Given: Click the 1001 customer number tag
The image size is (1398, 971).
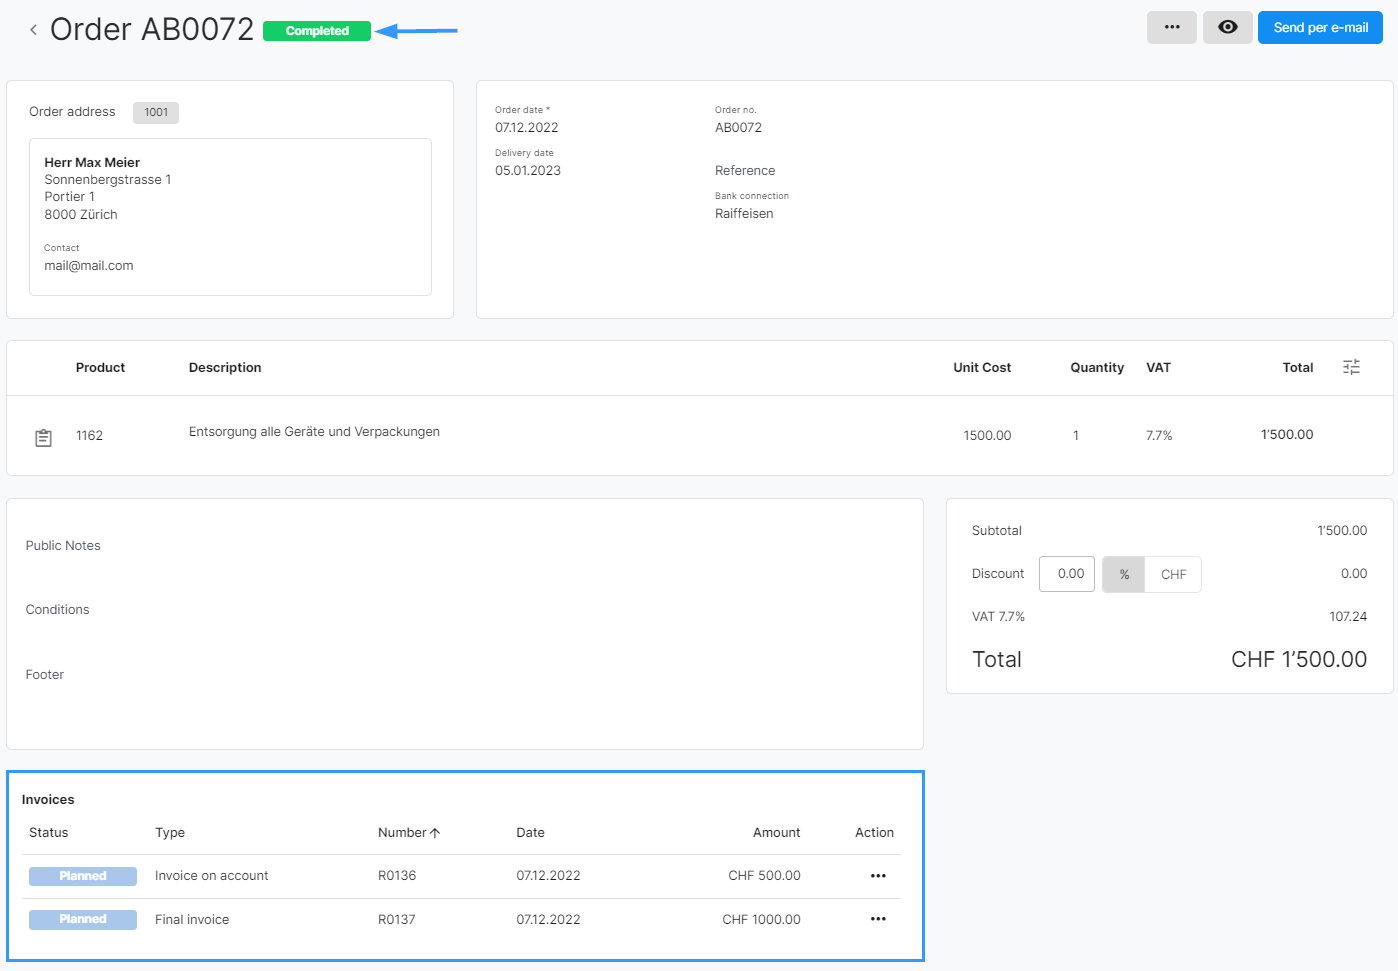Looking at the screenshot, I should point(156,112).
